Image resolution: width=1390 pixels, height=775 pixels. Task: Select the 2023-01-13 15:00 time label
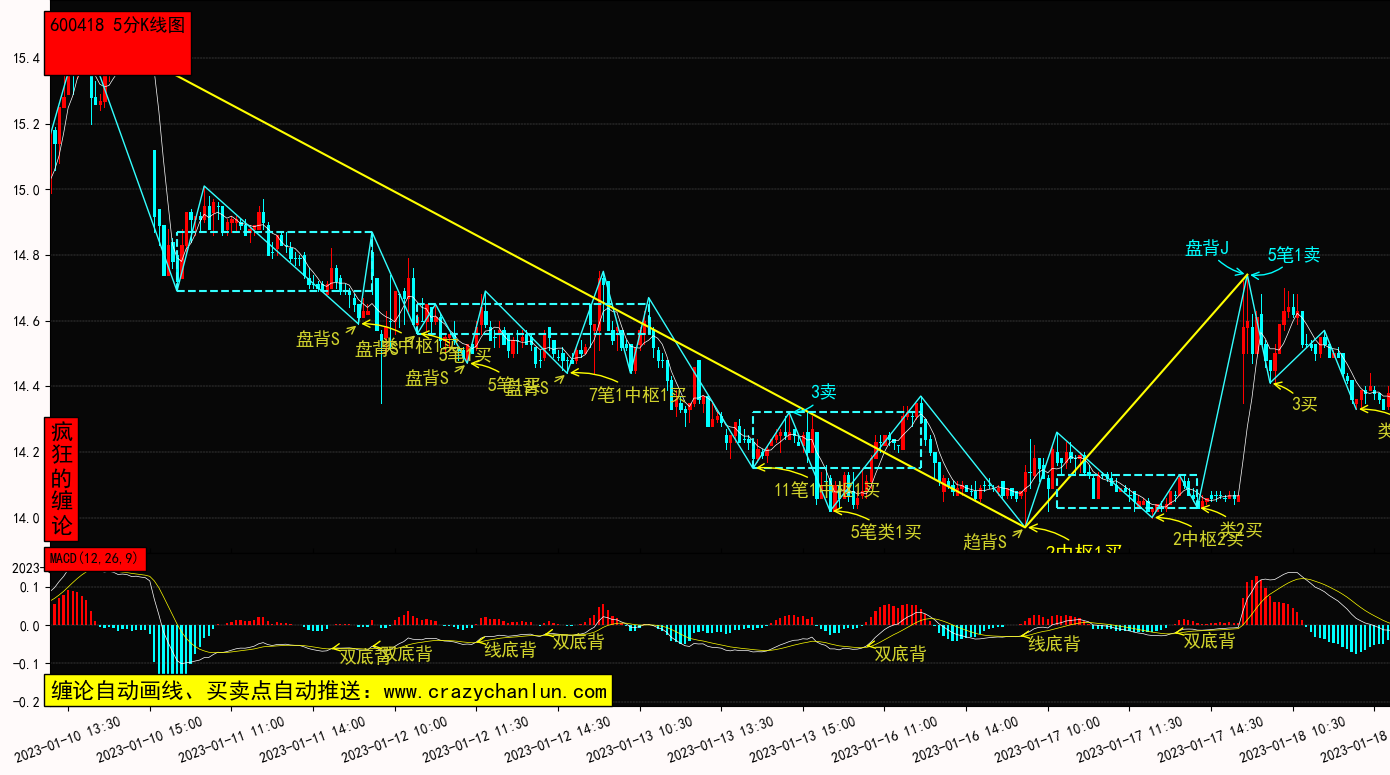click(803, 738)
